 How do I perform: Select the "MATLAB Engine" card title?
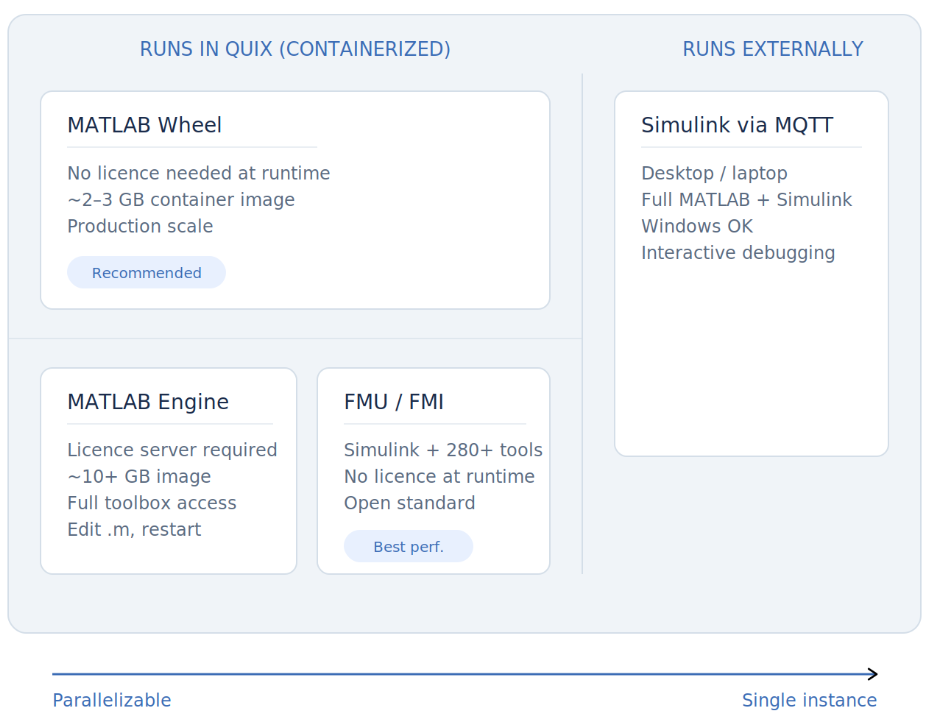[x=148, y=401]
